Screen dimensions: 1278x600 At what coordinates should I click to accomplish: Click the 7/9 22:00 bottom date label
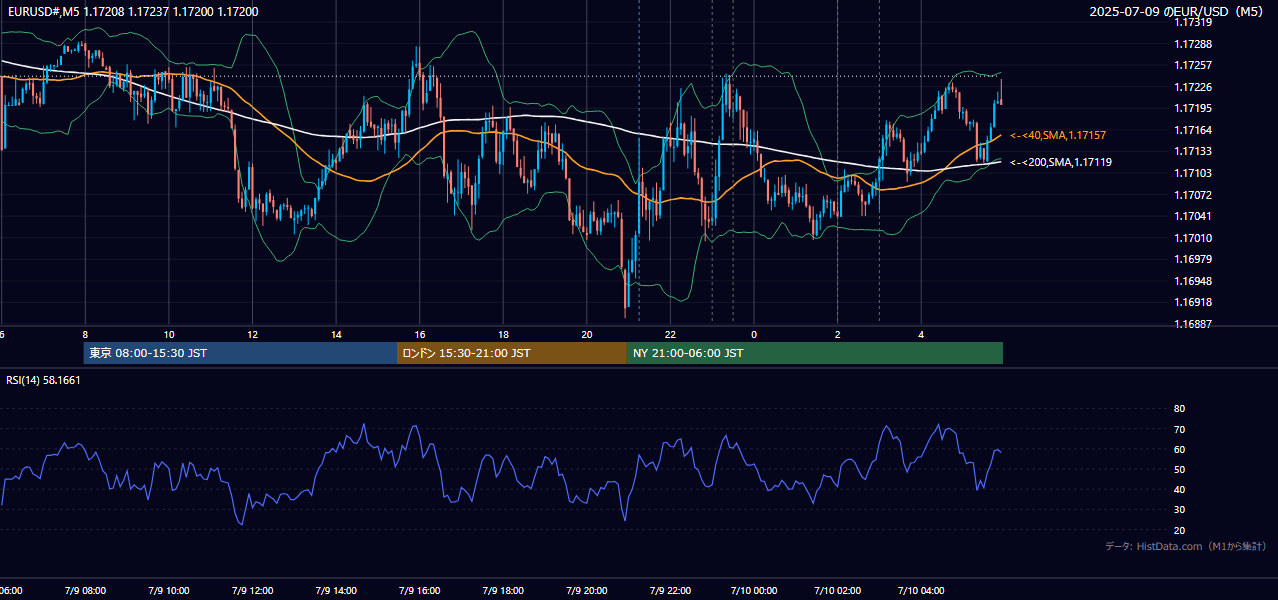tap(671, 590)
